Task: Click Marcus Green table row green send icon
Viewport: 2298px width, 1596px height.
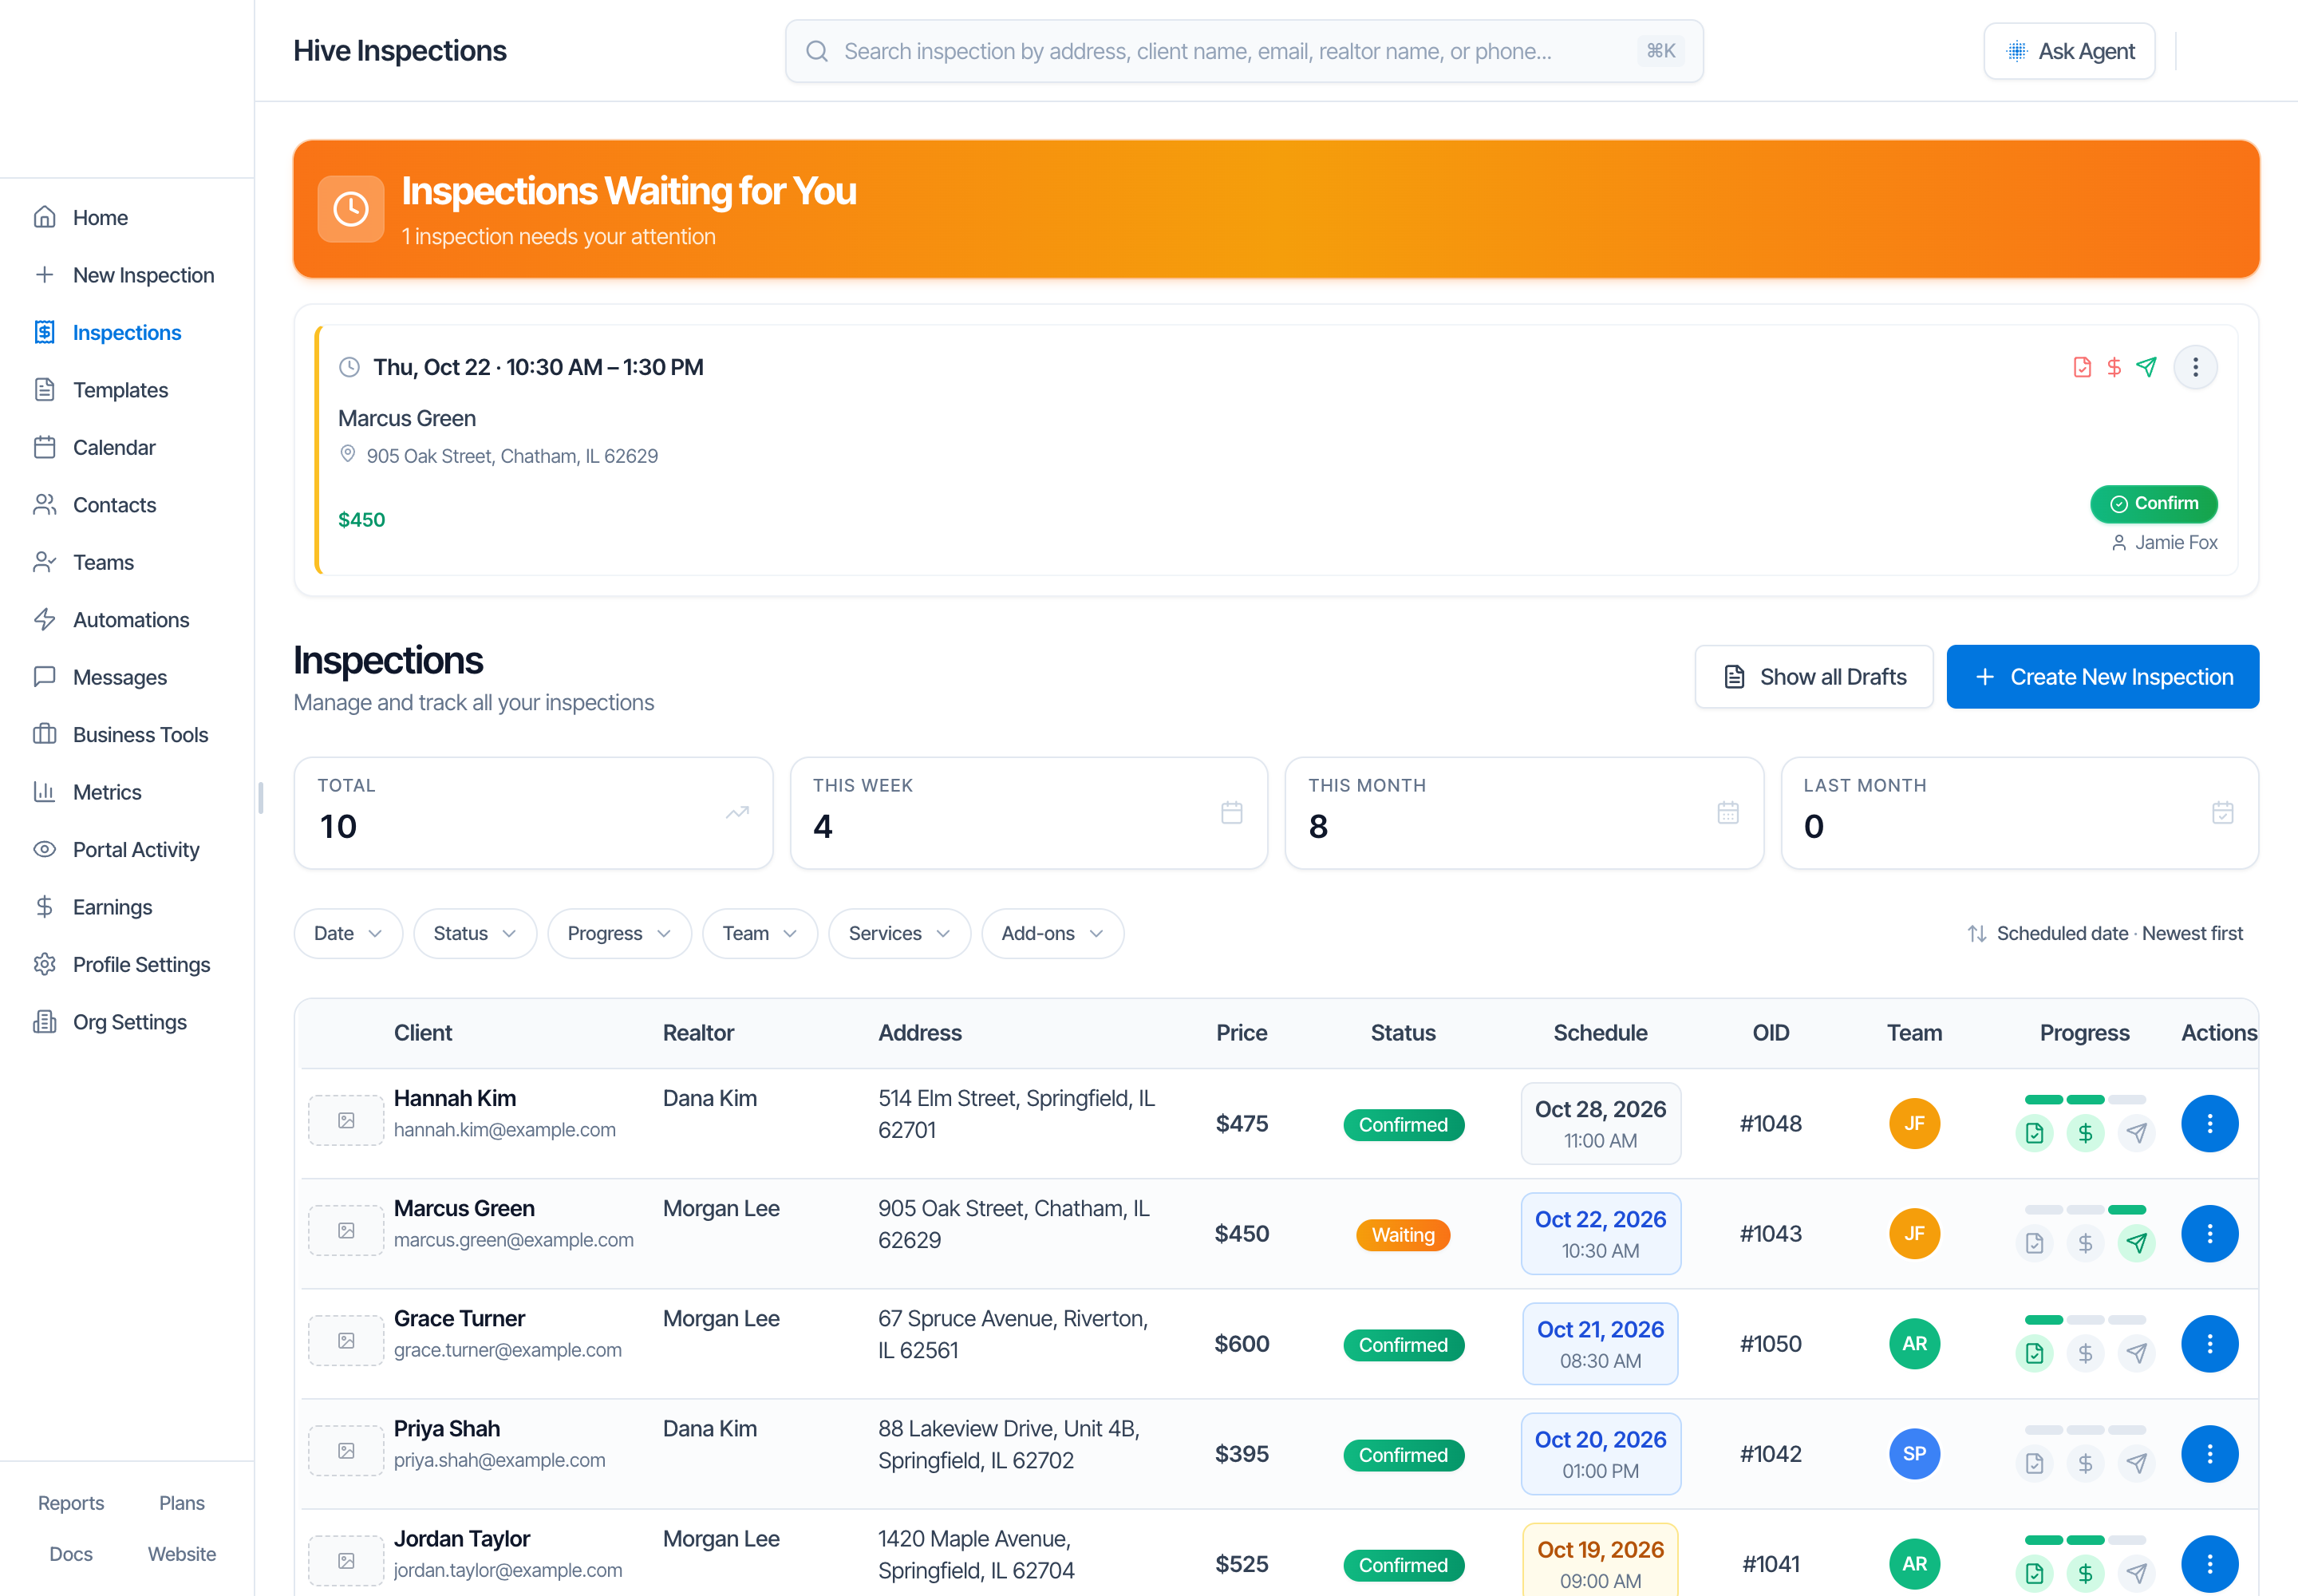Action: pos(2136,1243)
